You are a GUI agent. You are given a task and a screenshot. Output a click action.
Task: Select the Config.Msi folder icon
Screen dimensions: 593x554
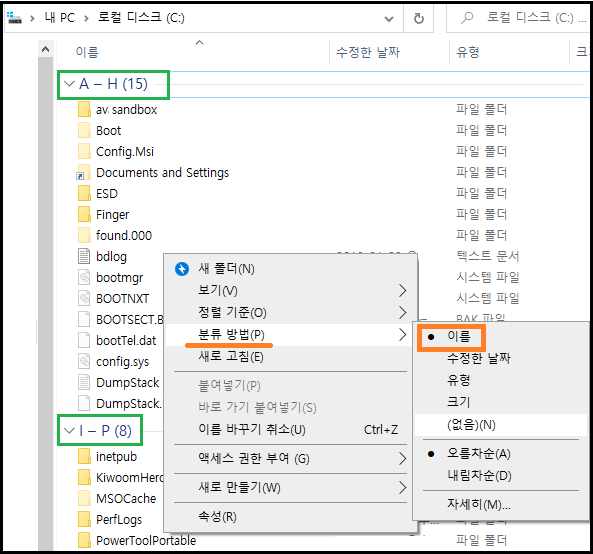coord(84,151)
